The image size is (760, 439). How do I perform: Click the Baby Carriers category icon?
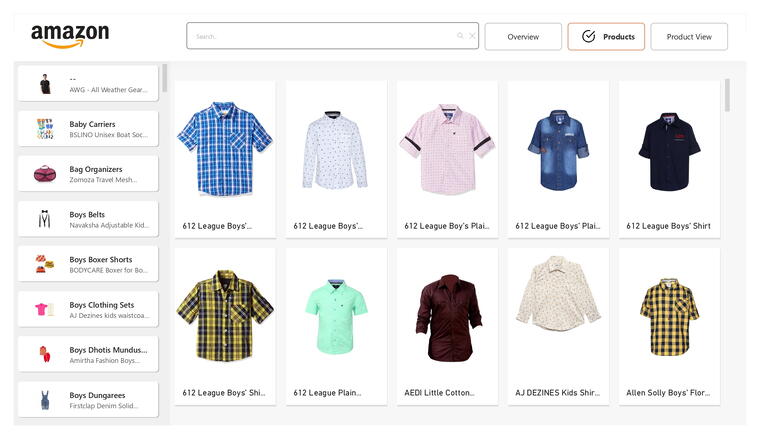coord(45,129)
